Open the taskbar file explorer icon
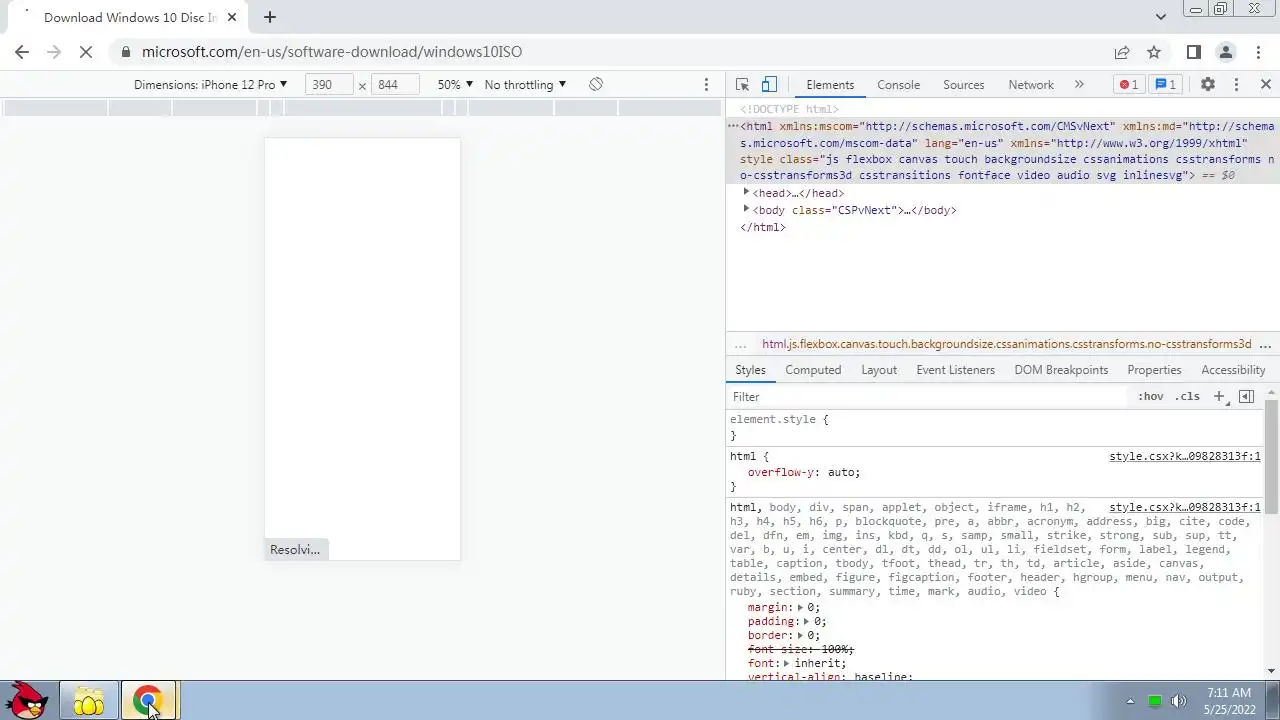The height and width of the screenshot is (720, 1280). tap(88, 701)
